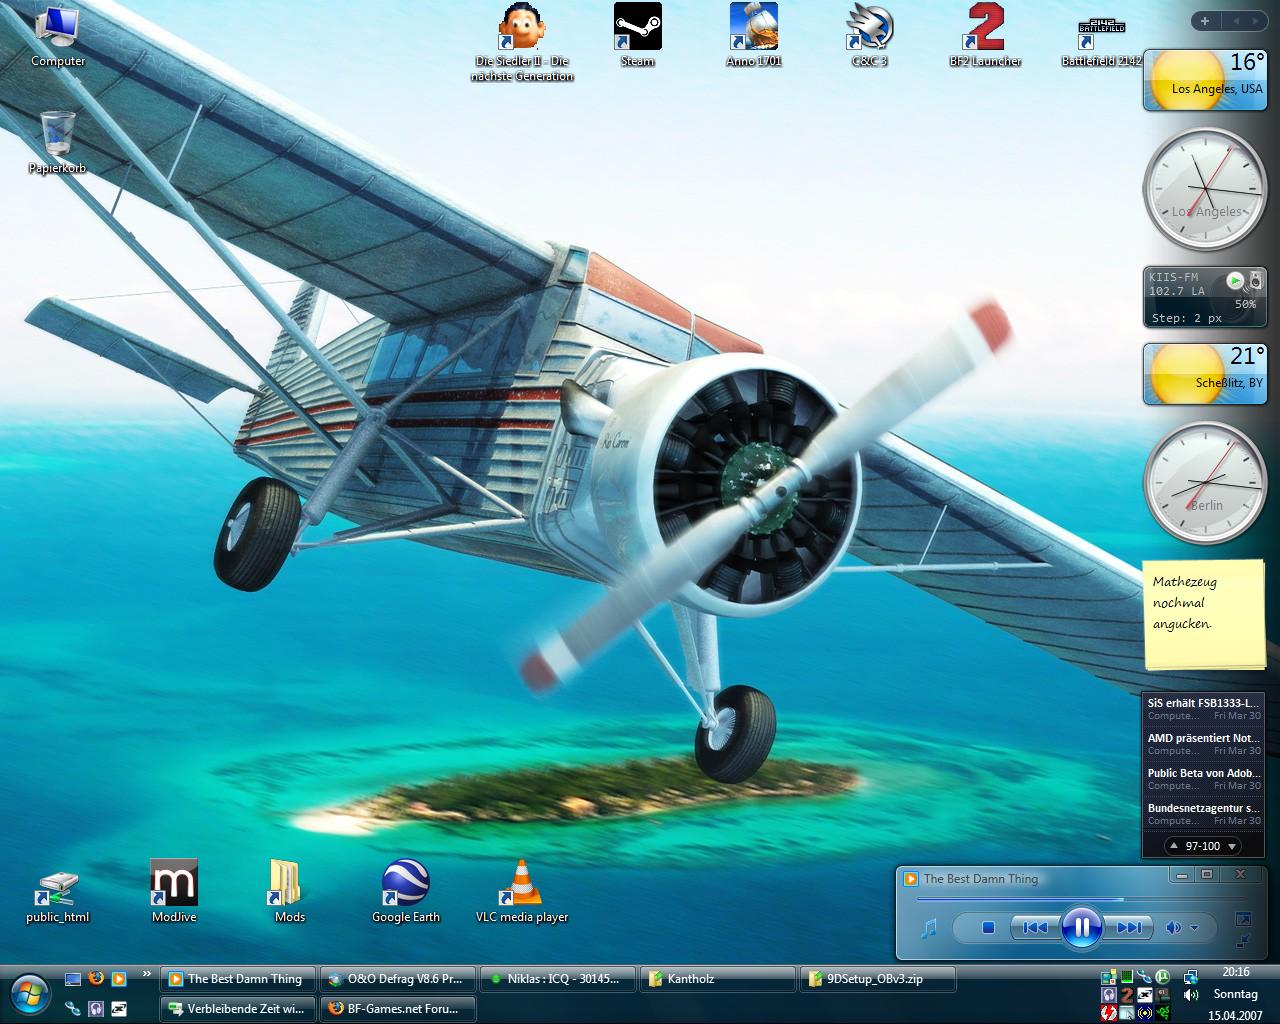Expand the Quick Launch overflow chevron

[147, 973]
